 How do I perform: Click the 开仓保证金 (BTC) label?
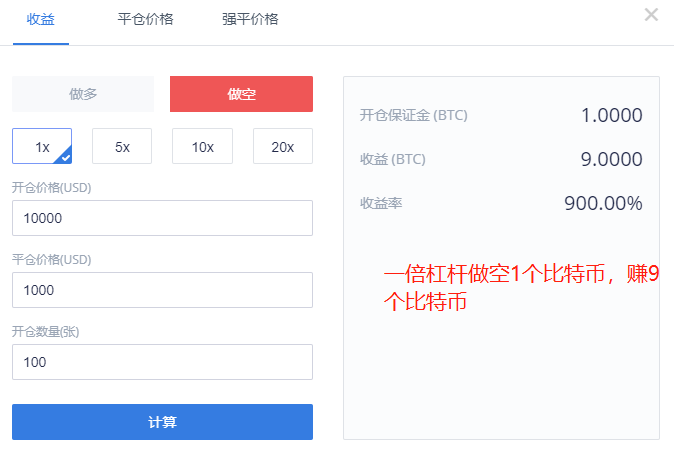pyautogui.click(x=414, y=115)
